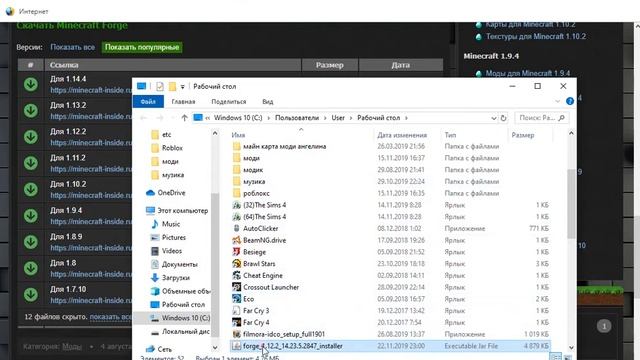This screenshot has width=640, height=360.
Task: Click the green download arrow for 1.13.2
Action: 31,111
